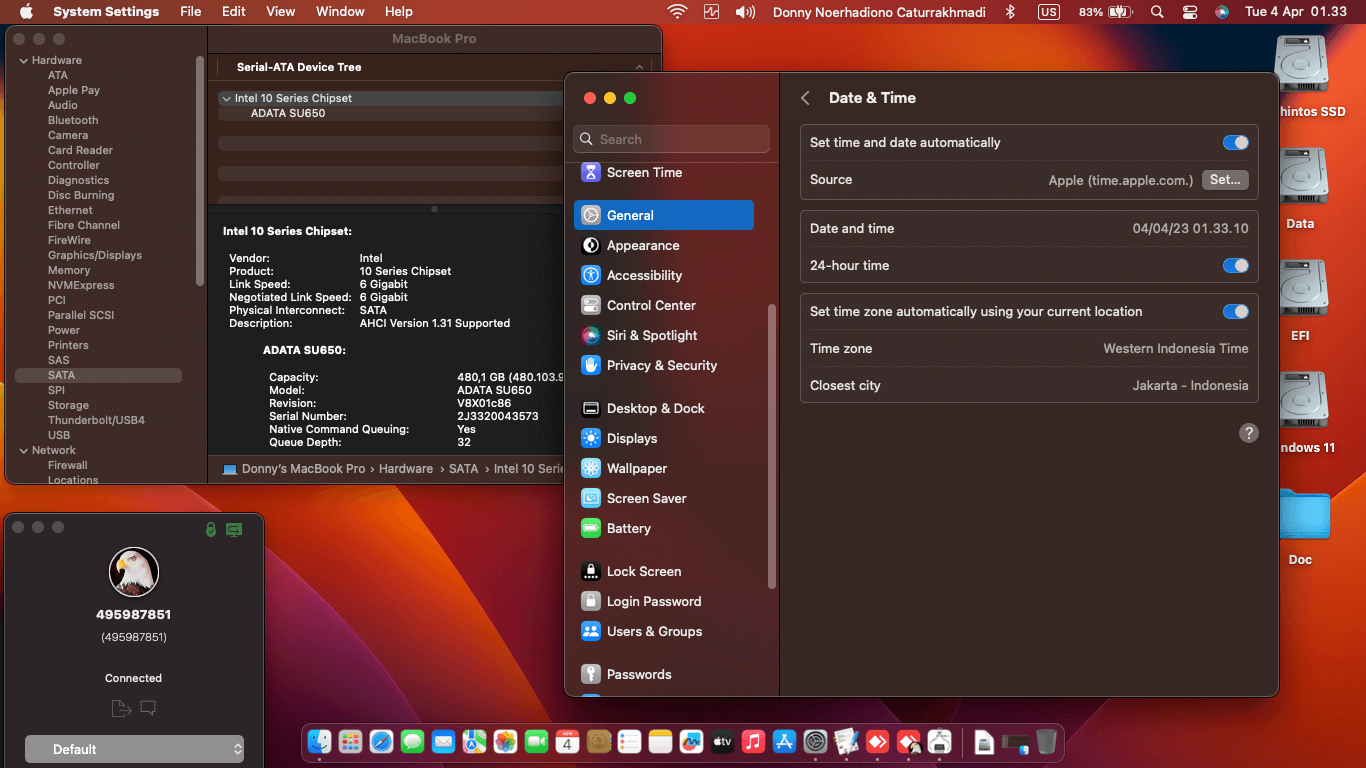Select Thunderbolt/USB4 in the Hardware list

pos(96,420)
